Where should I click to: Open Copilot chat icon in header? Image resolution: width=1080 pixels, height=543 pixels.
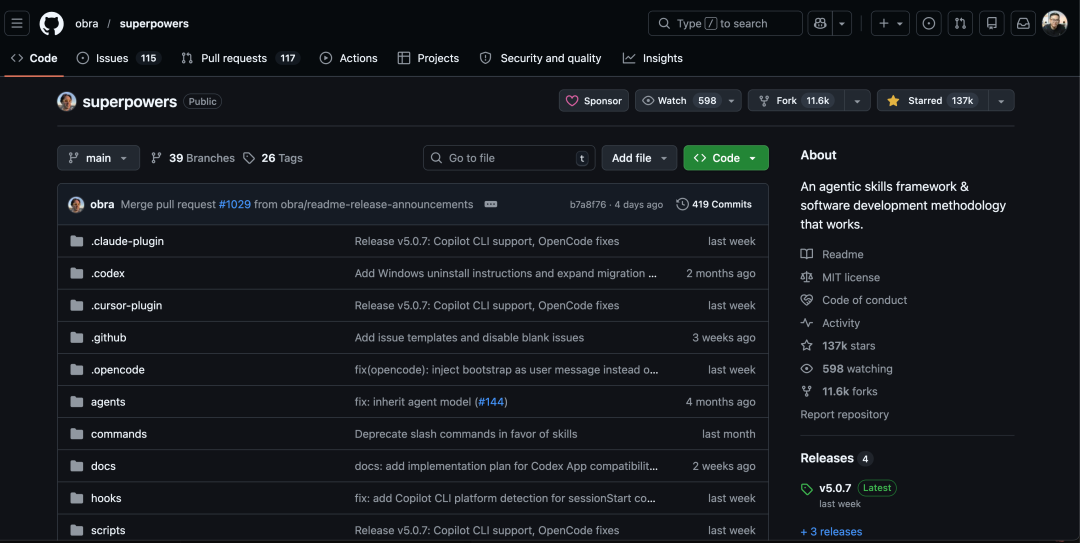coord(820,23)
